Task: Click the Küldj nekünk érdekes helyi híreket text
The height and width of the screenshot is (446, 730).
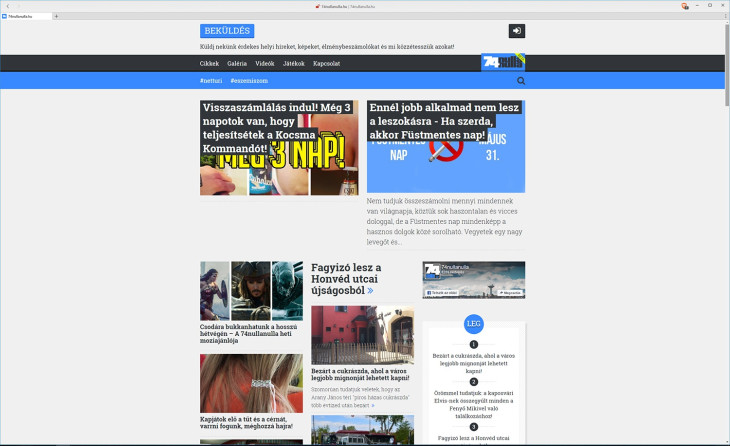Action: (327, 47)
